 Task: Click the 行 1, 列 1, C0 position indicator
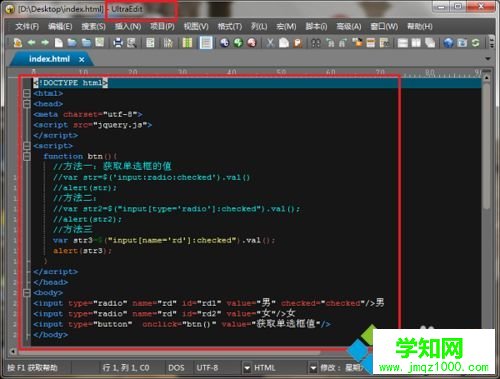(126, 368)
